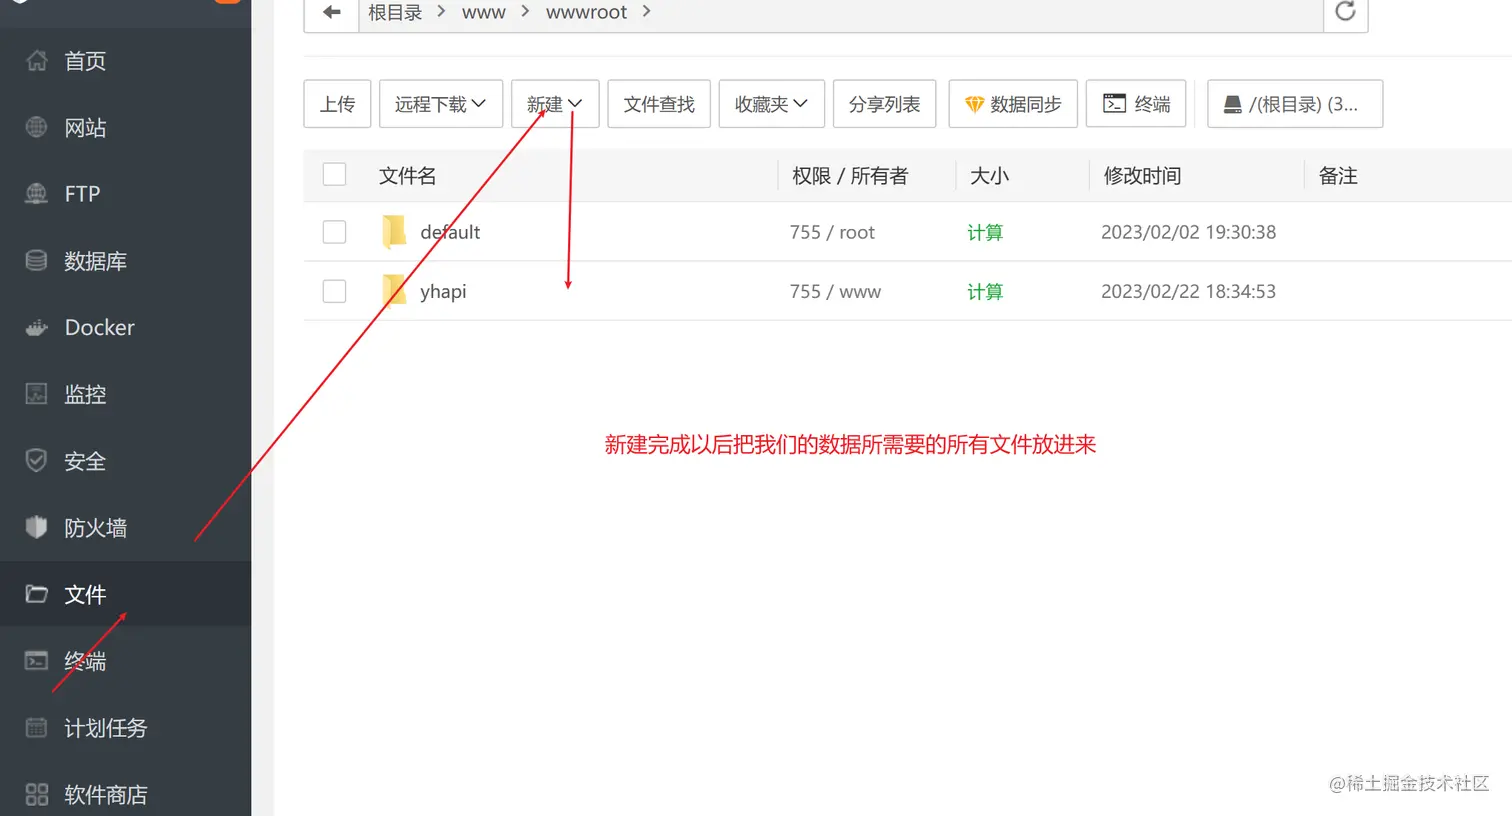Open the yhapi folder by its name

tap(443, 291)
